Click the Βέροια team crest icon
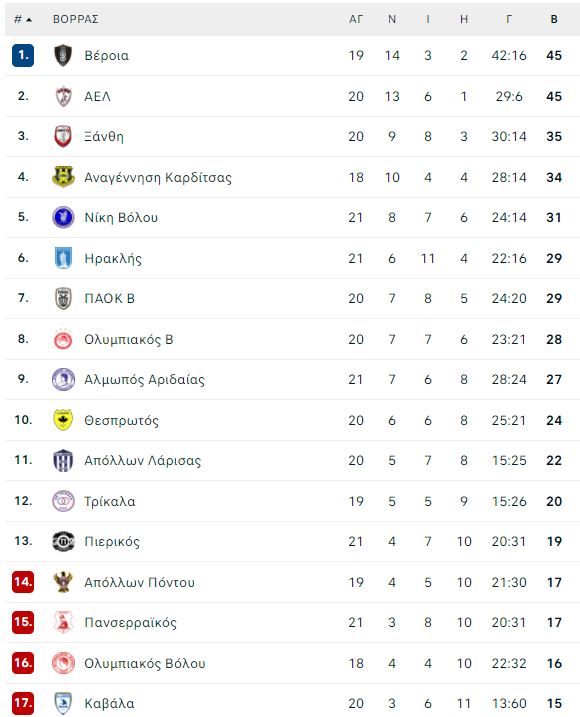The height and width of the screenshot is (717, 580). pos(63,55)
